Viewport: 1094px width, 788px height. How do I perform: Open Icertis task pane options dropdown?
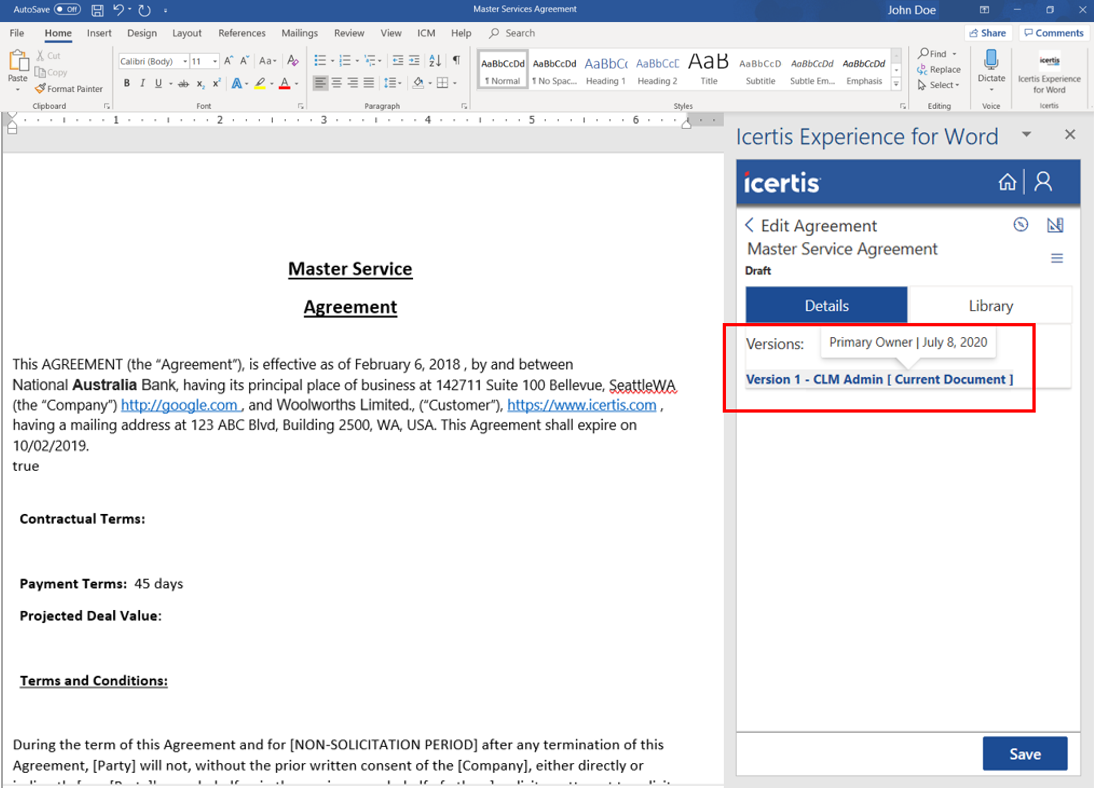tap(1026, 134)
